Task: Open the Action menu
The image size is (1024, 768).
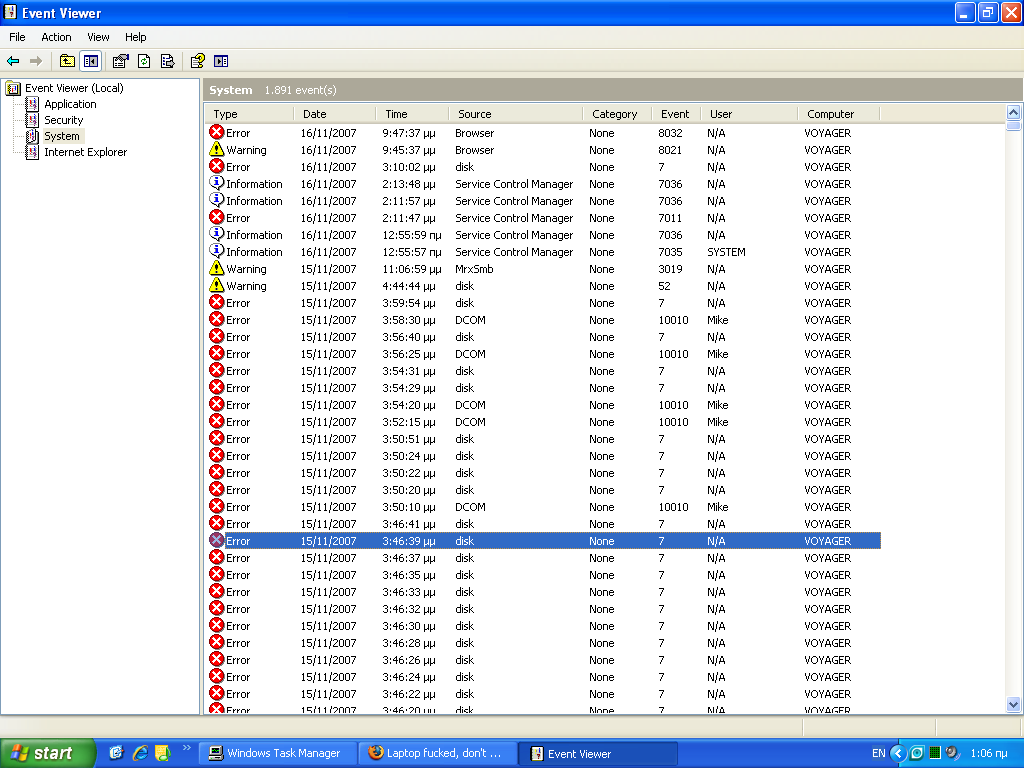Action: 56,37
